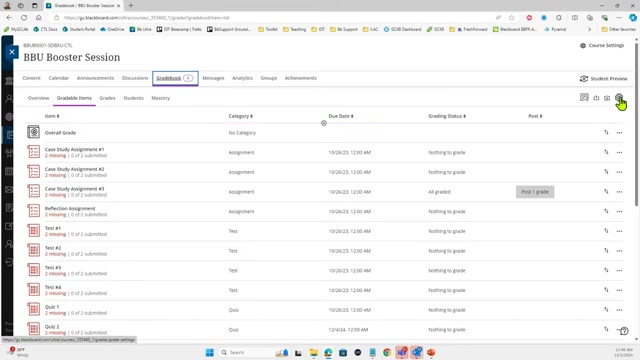This screenshot has width=640, height=360.
Task: Switch to the Content tab
Action: (x=31, y=78)
